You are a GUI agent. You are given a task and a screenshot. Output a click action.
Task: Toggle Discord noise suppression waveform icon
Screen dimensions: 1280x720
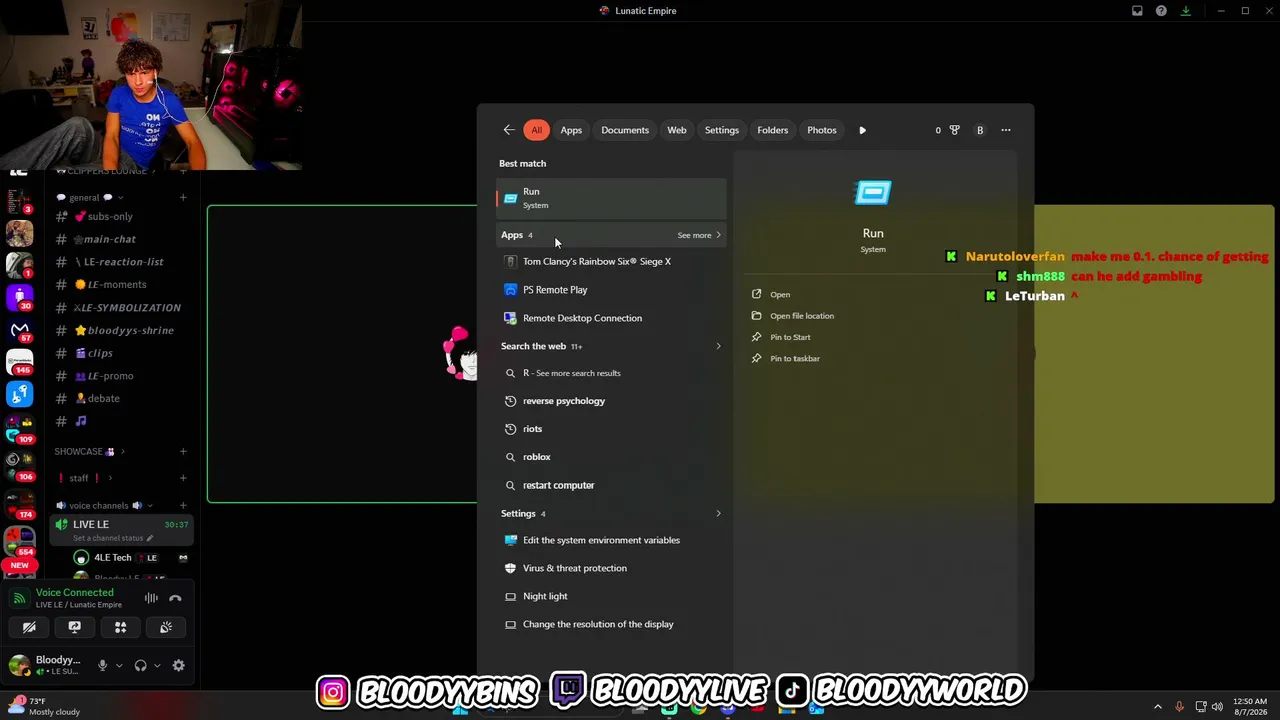coord(151,598)
